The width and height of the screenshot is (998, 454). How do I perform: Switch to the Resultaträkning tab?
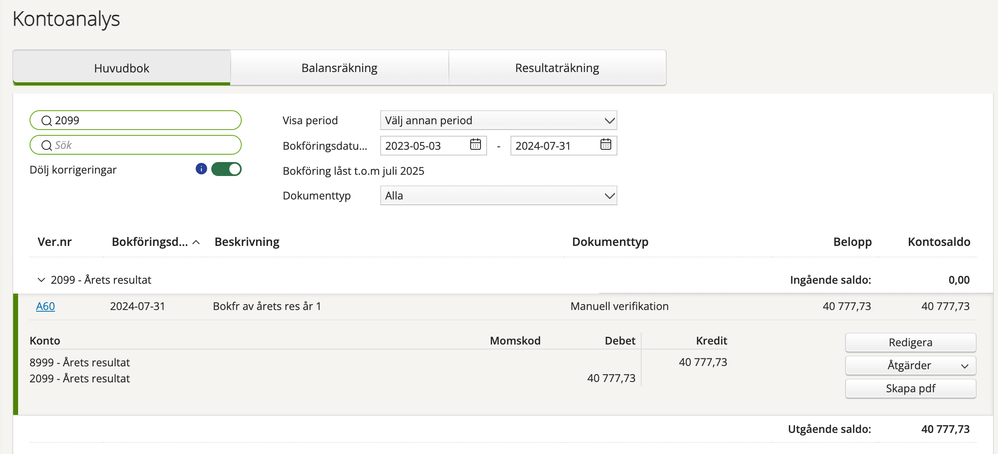(x=557, y=67)
